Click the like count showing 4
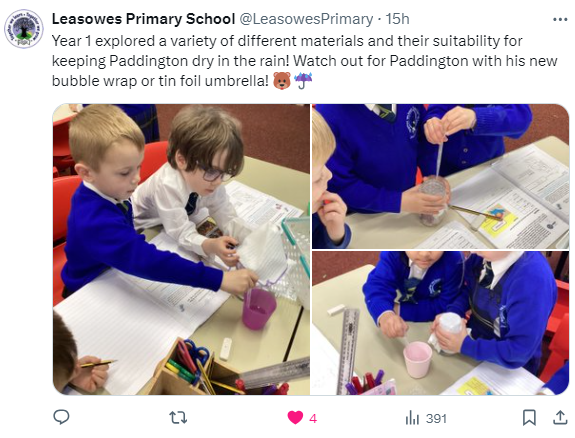The width and height of the screenshot is (575, 438). pos(313,418)
